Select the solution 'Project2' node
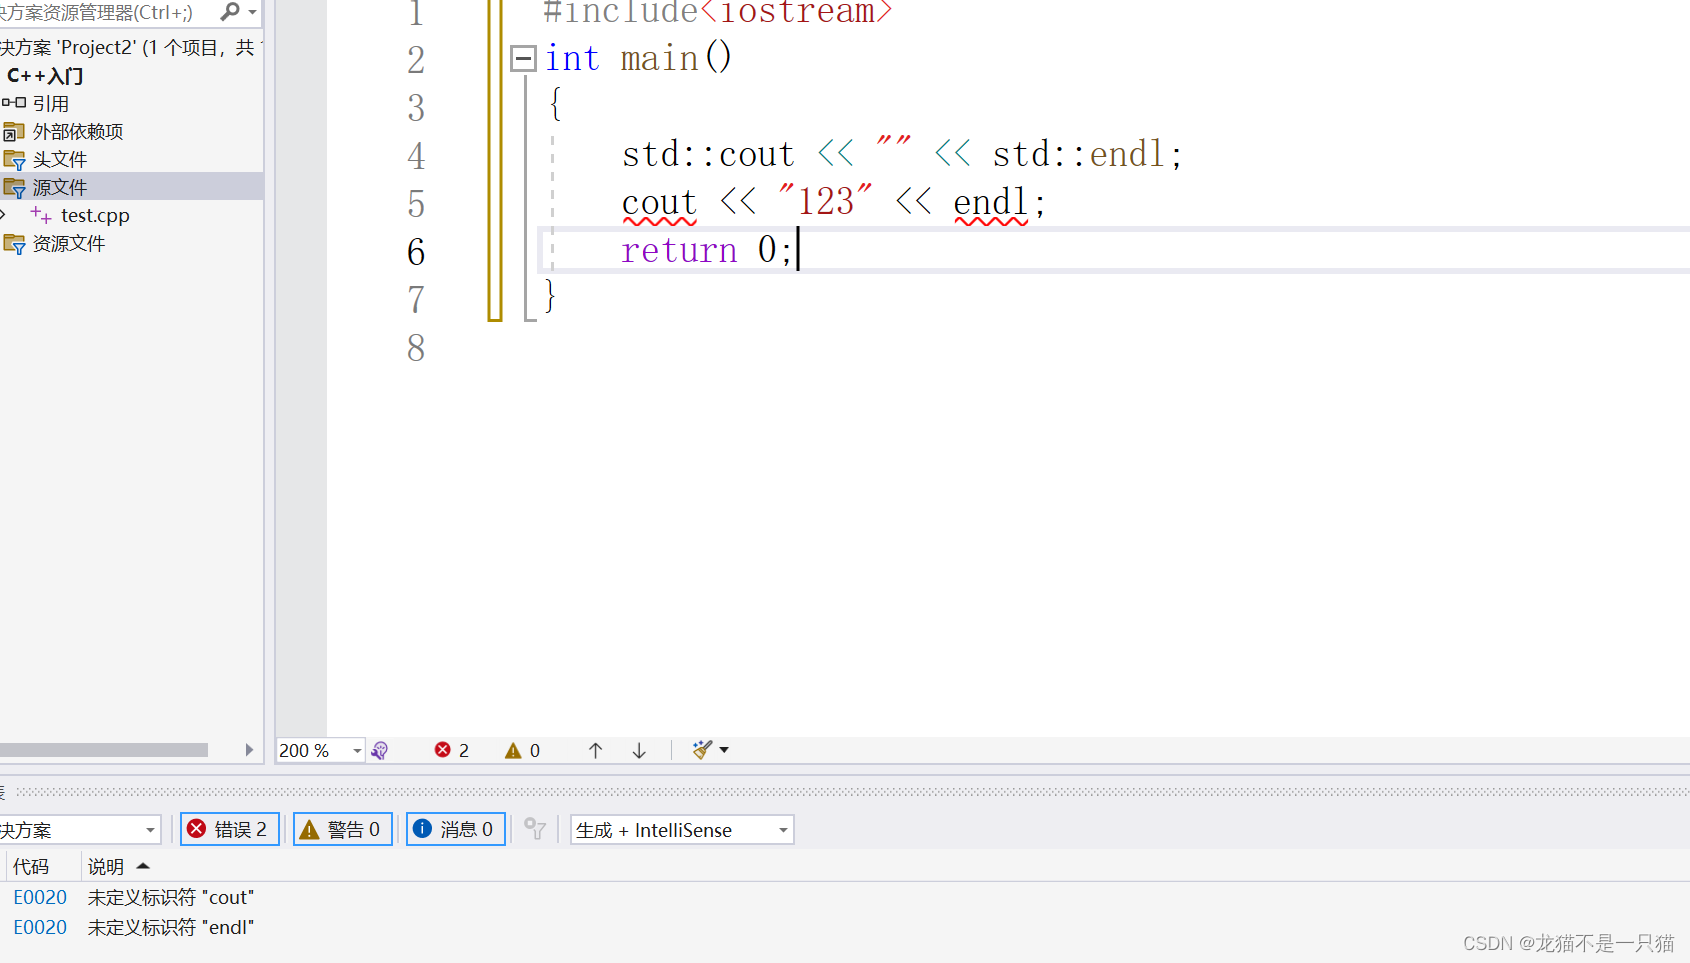This screenshot has width=1690, height=963. click(x=130, y=47)
